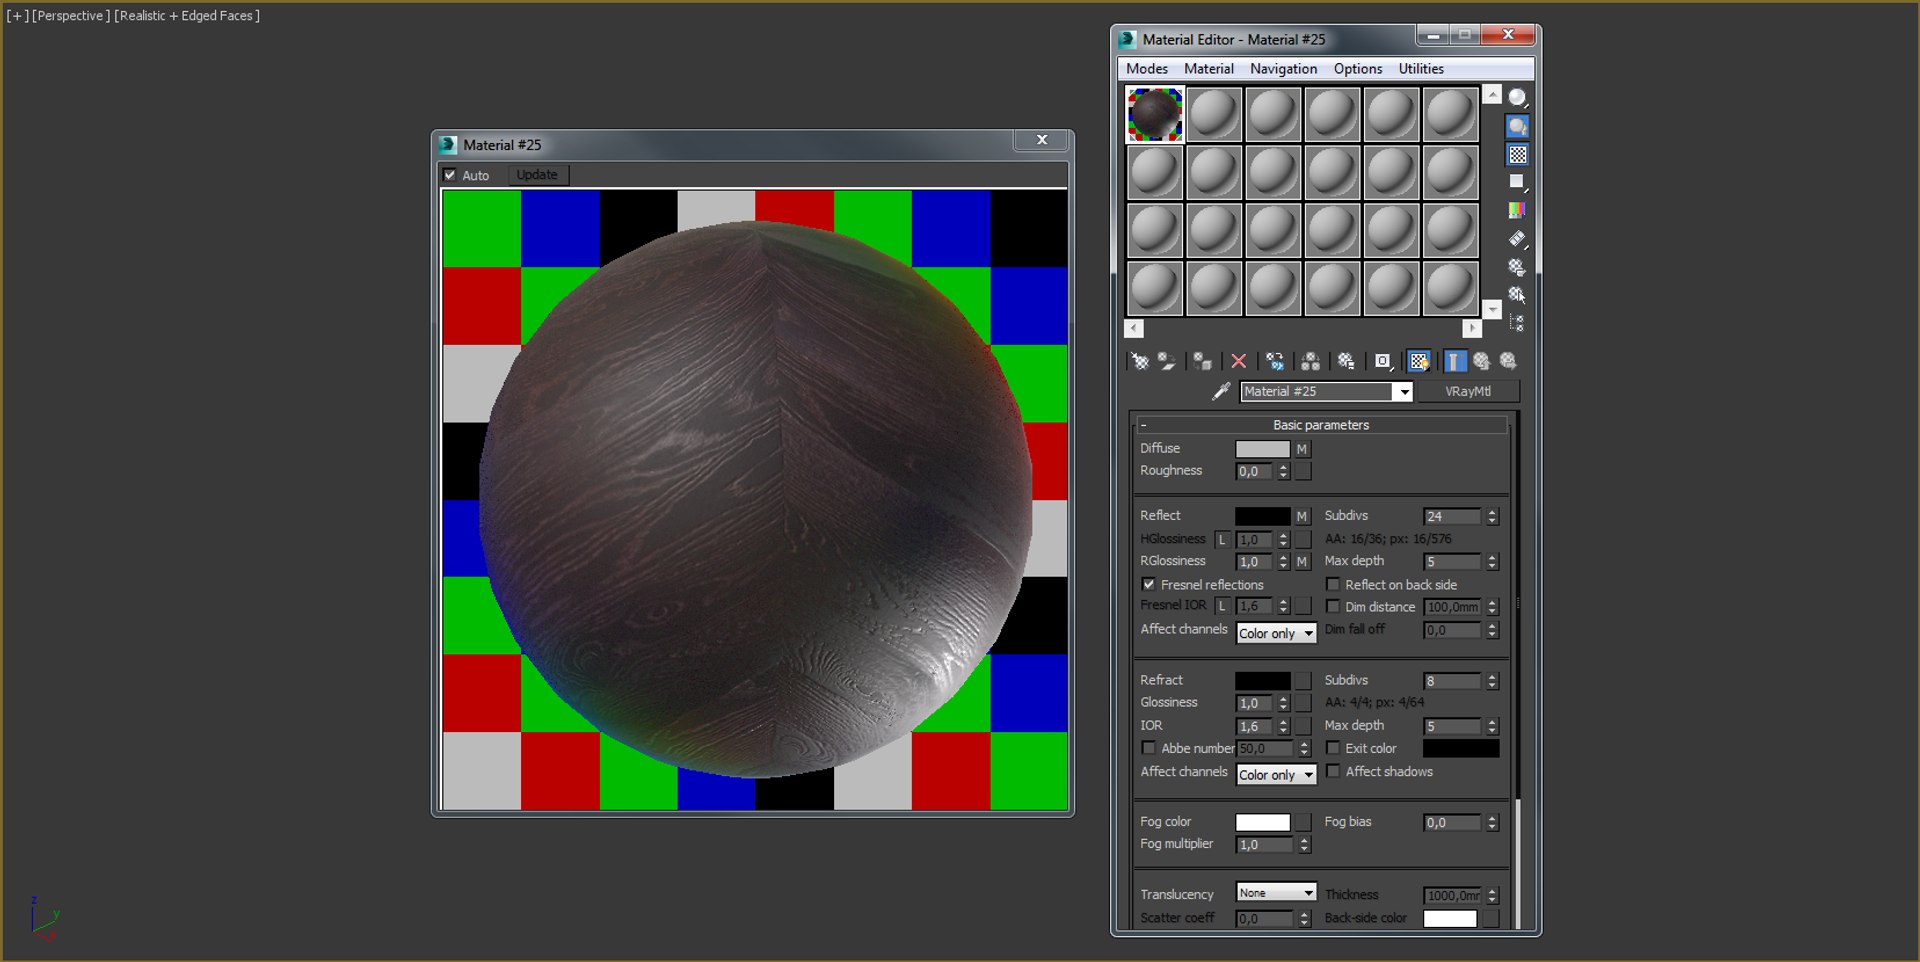The height and width of the screenshot is (962, 1920).
Task: Click the Select by Material icon
Action: pyautogui.click(x=1517, y=295)
